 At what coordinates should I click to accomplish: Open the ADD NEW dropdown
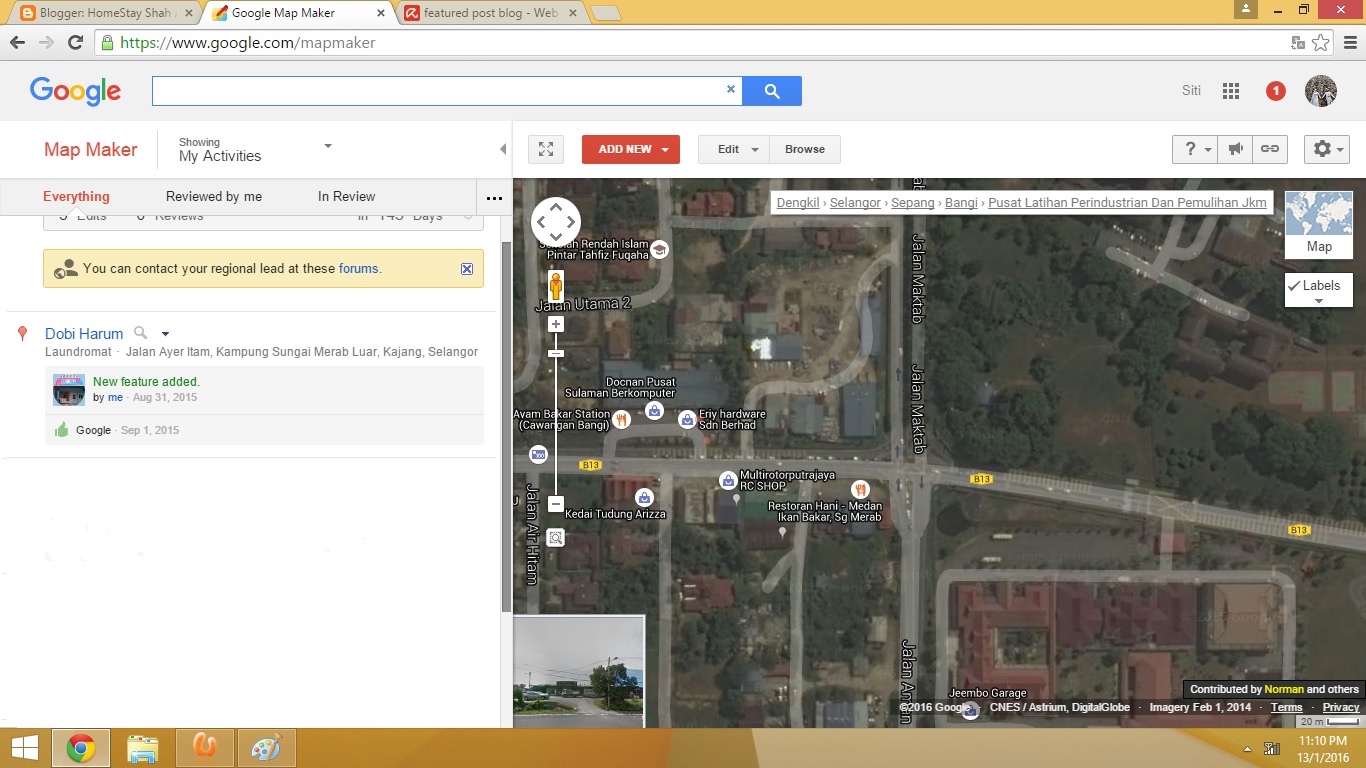630,148
